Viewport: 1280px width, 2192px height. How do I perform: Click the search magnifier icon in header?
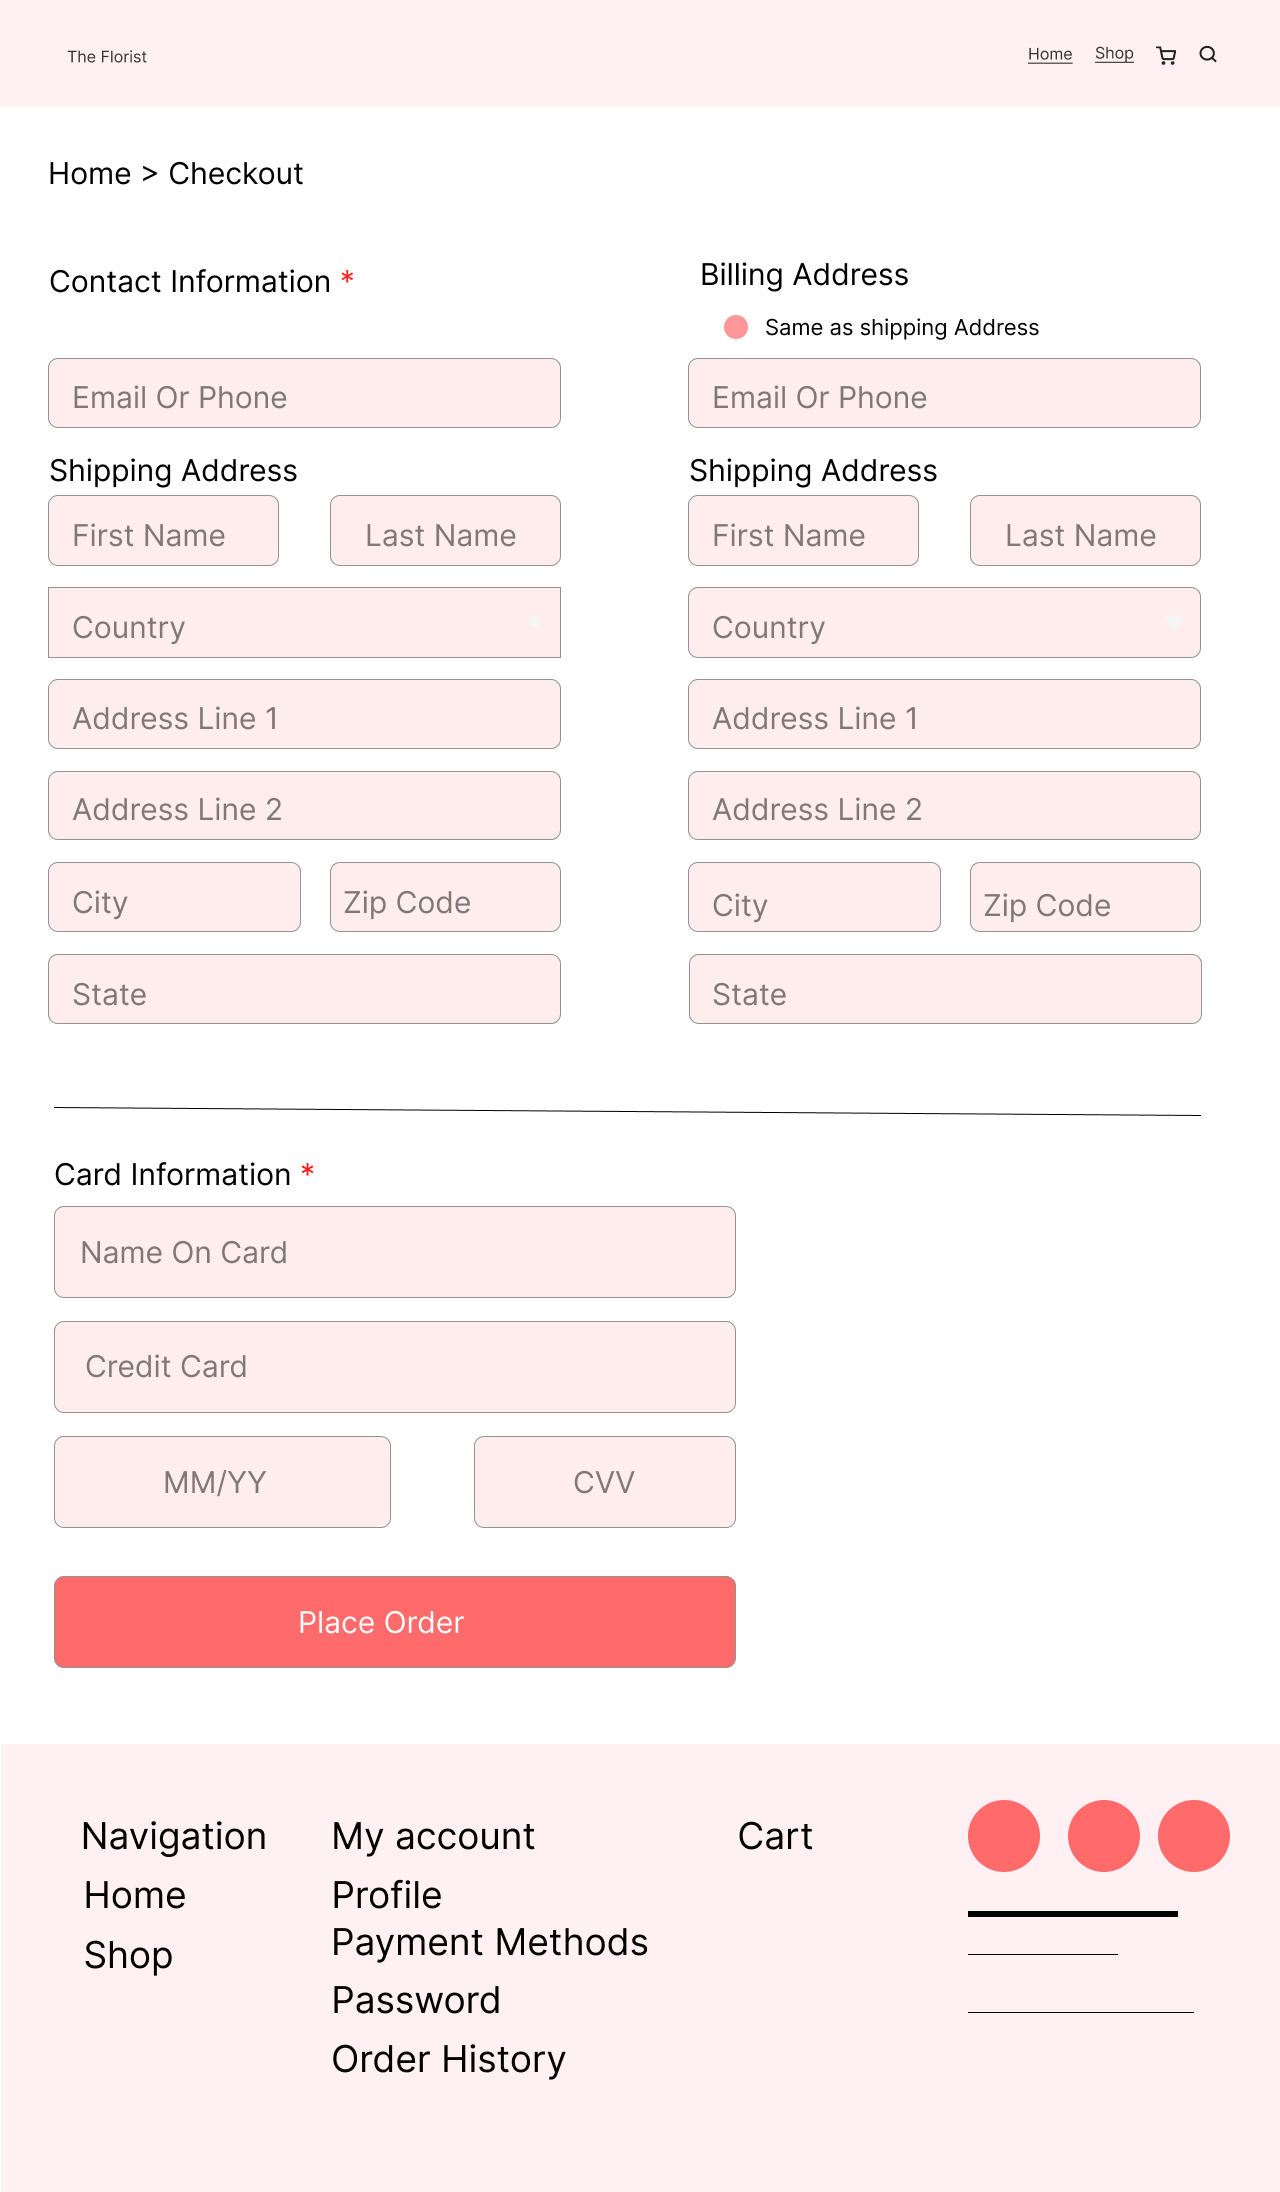point(1208,54)
